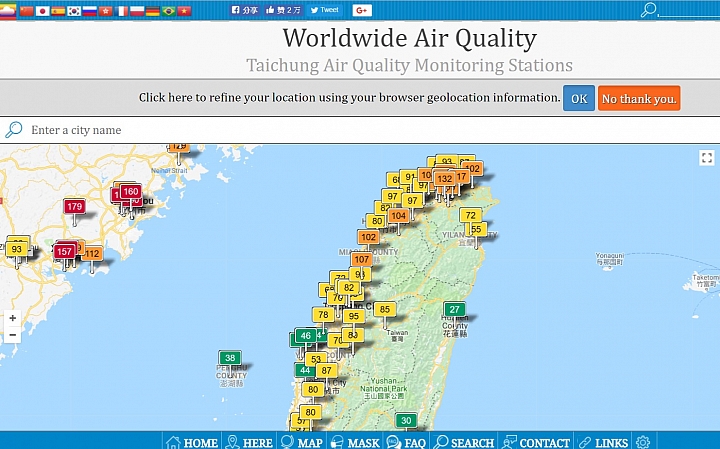Switch language with the France flag
720x449 pixels.
click(121, 11)
